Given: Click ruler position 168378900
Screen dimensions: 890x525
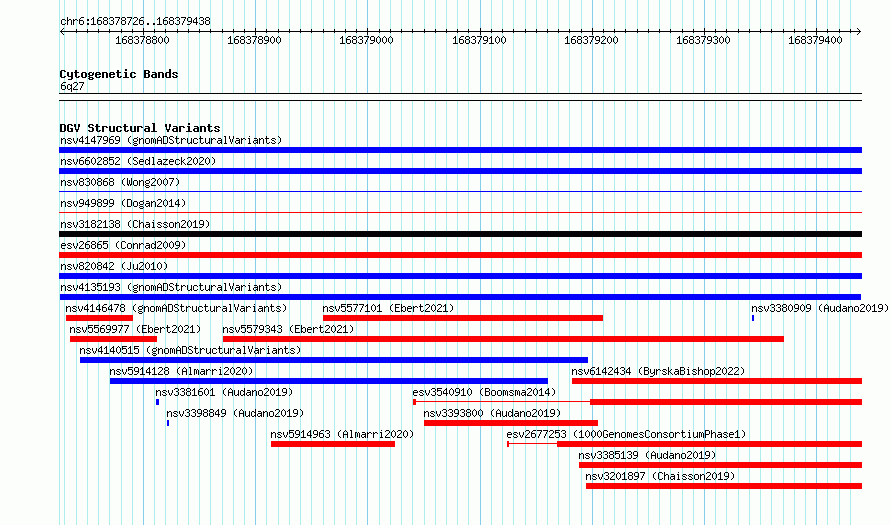Looking at the screenshot, I should 254,40.
